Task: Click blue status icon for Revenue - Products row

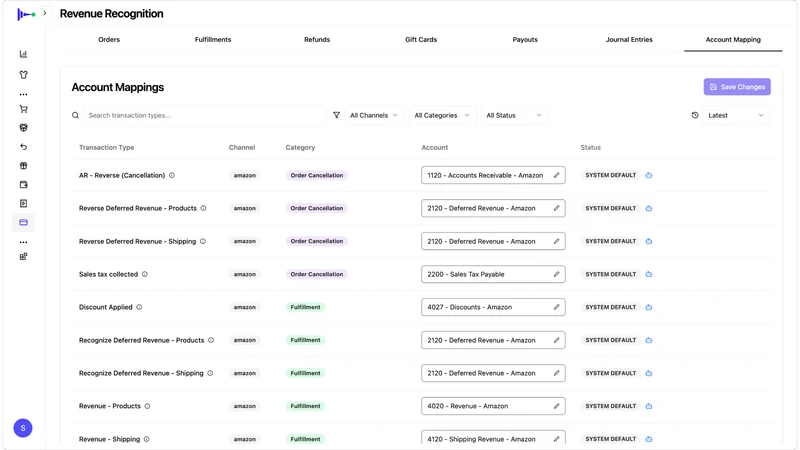Action: (x=649, y=406)
